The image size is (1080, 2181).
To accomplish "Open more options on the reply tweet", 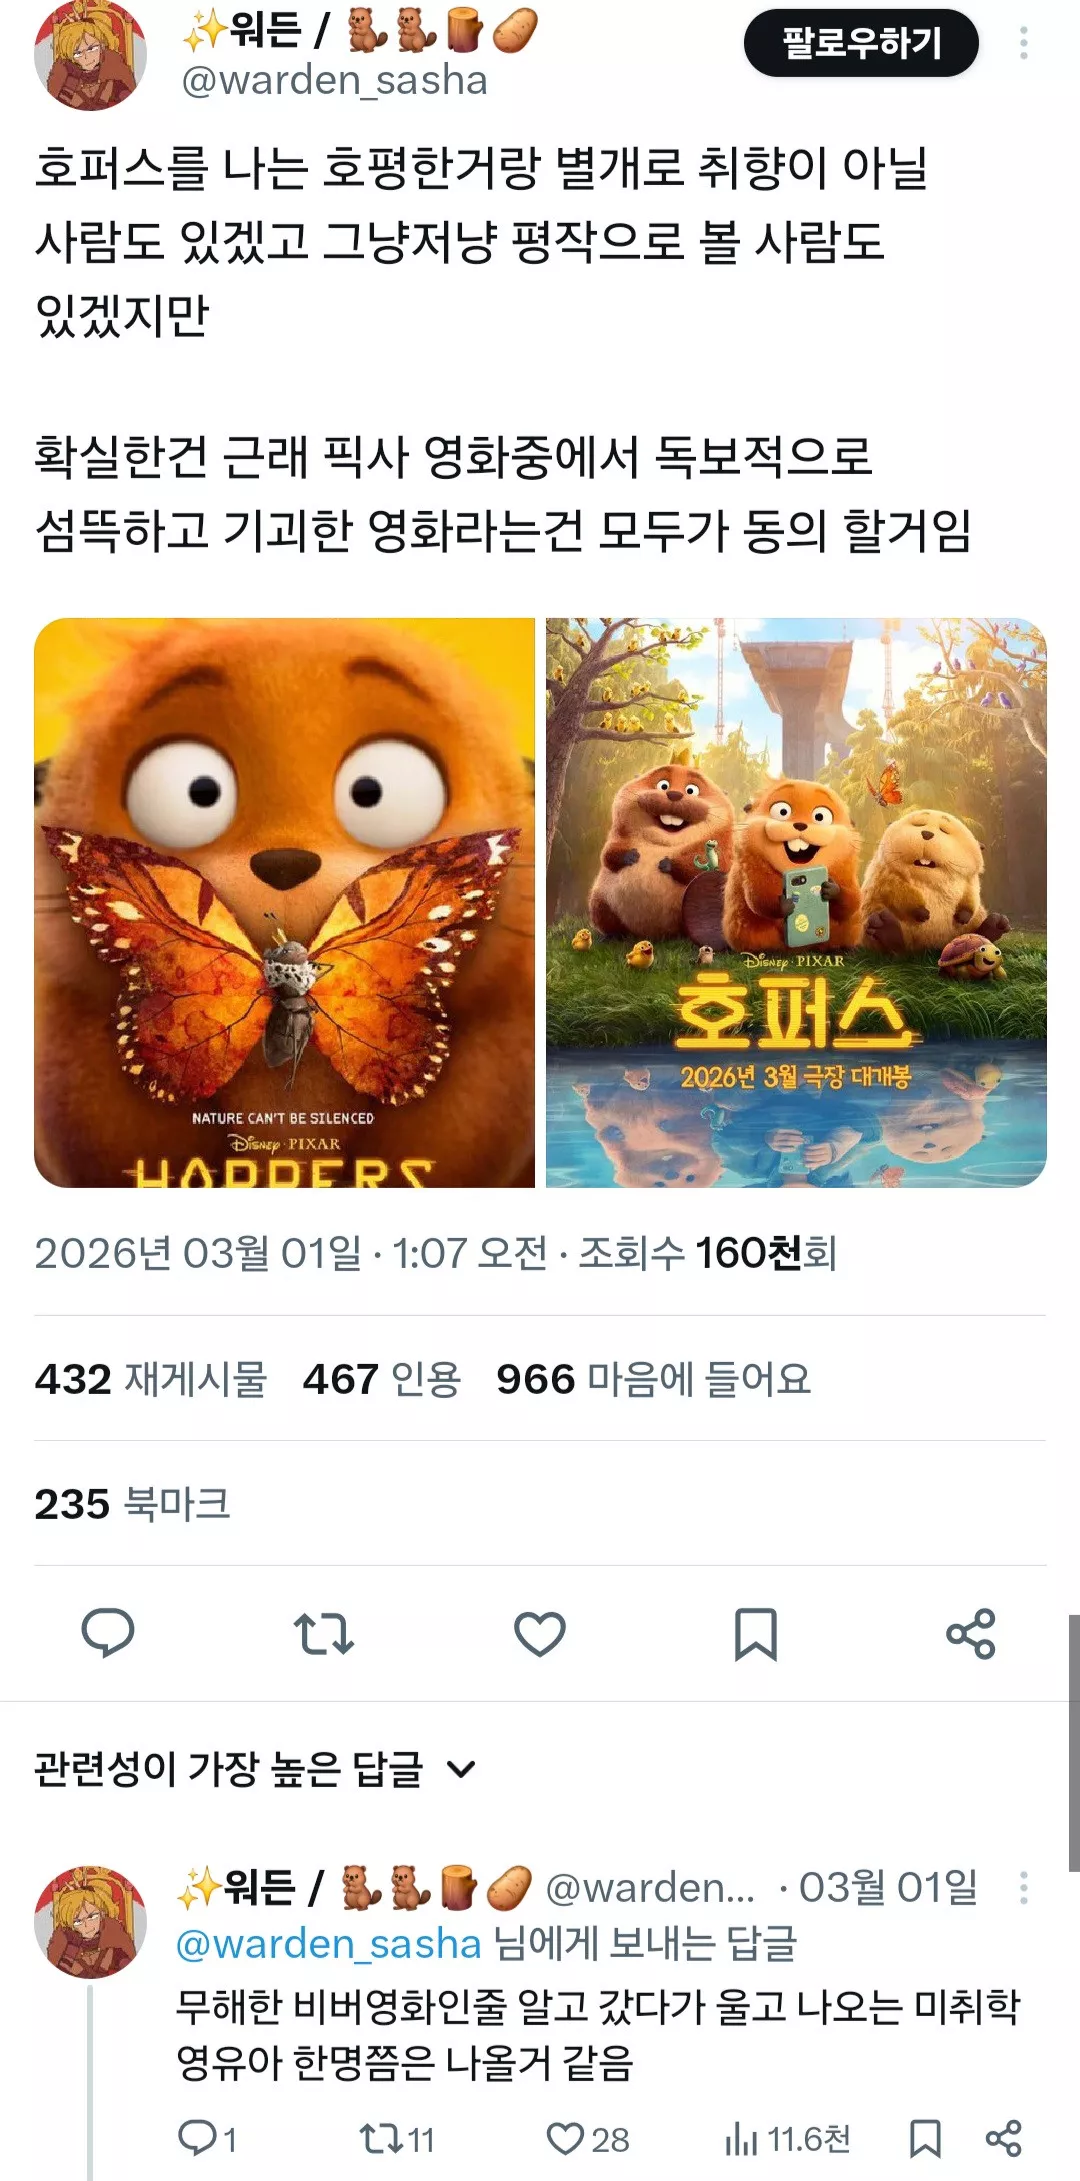I will point(1023,1888).
